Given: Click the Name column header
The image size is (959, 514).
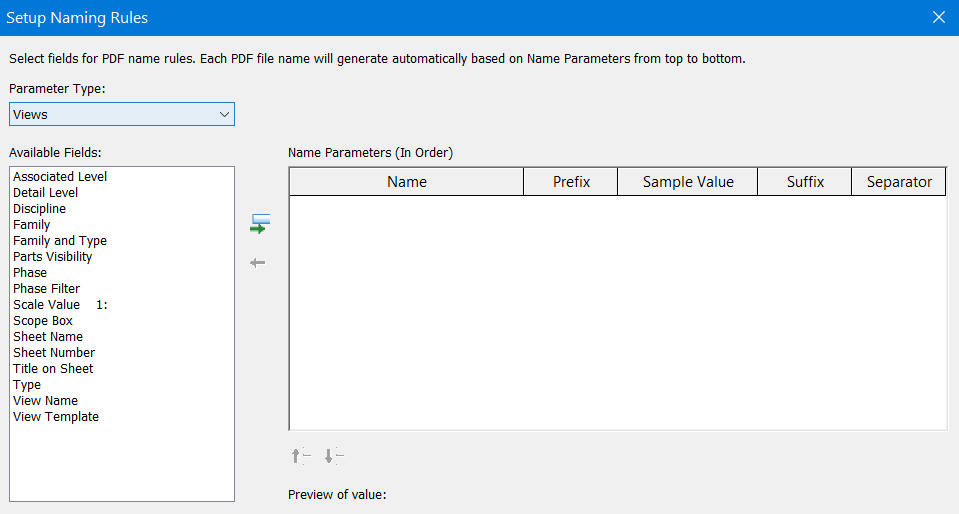Looking at the screenshot, I should [407, 182].
